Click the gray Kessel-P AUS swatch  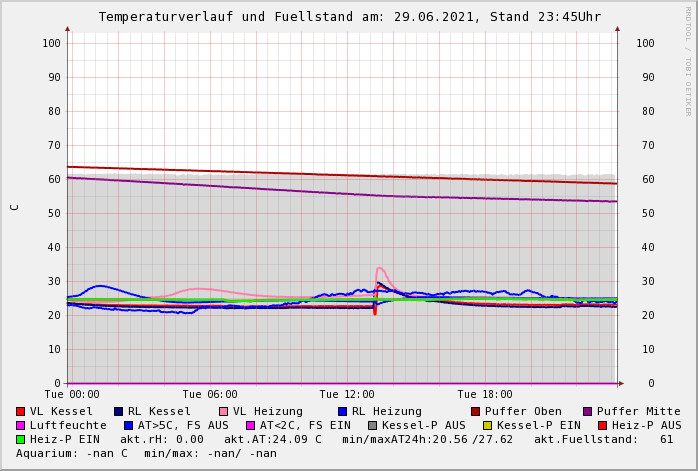pos(372,426)
